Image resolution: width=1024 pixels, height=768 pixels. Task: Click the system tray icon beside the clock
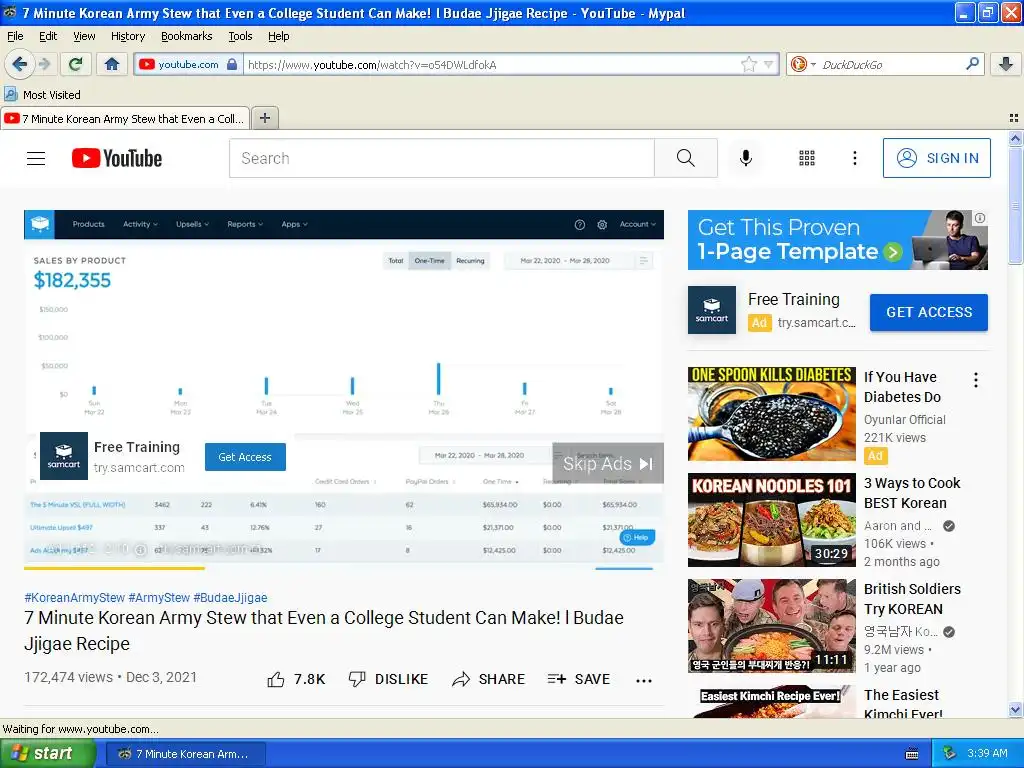pyautogui.click(x=949, y=753)
